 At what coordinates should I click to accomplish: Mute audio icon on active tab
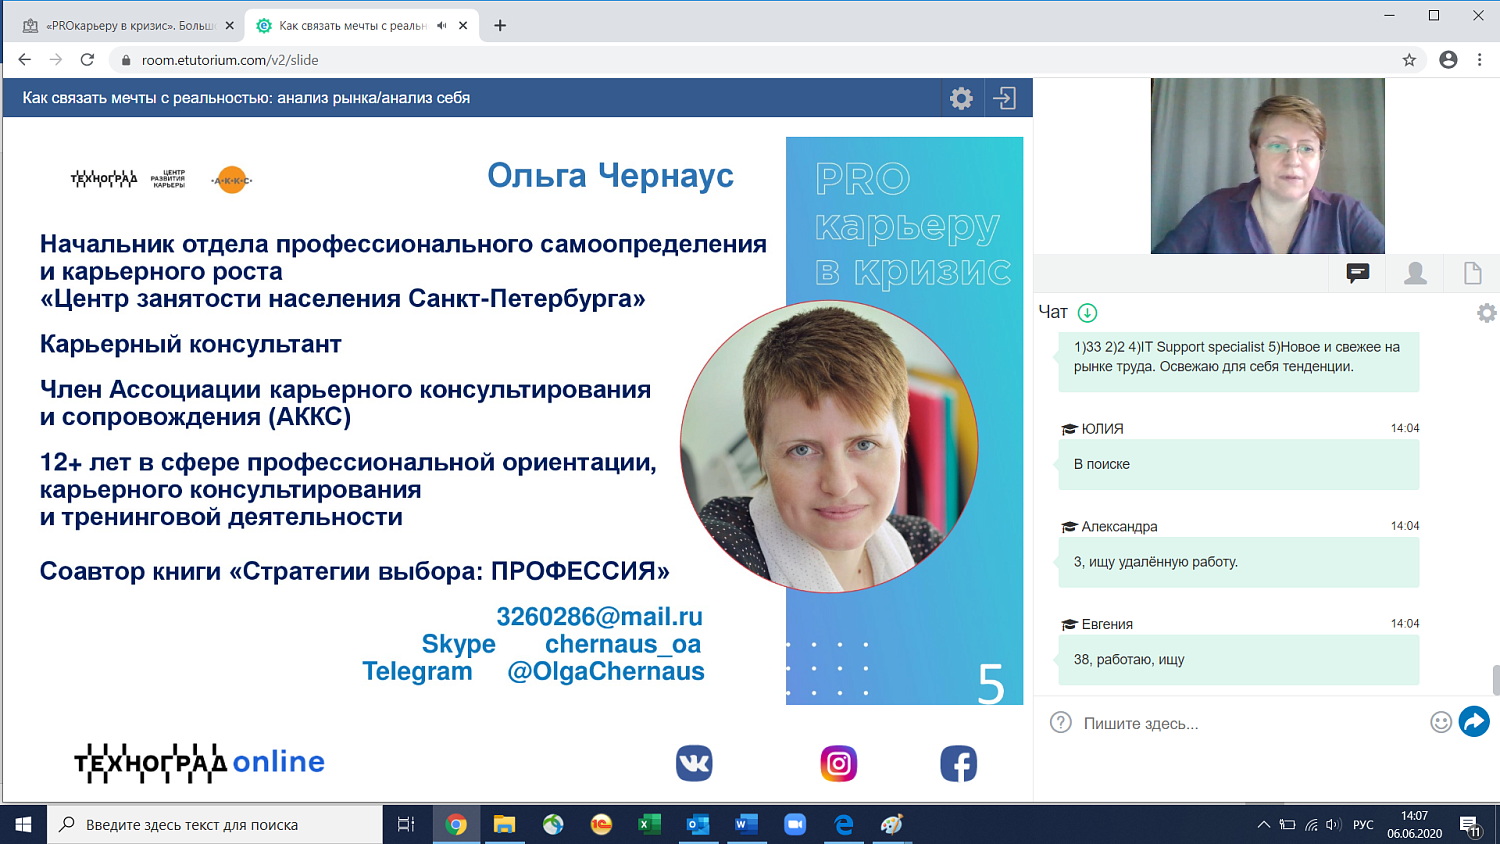[441, 26]
